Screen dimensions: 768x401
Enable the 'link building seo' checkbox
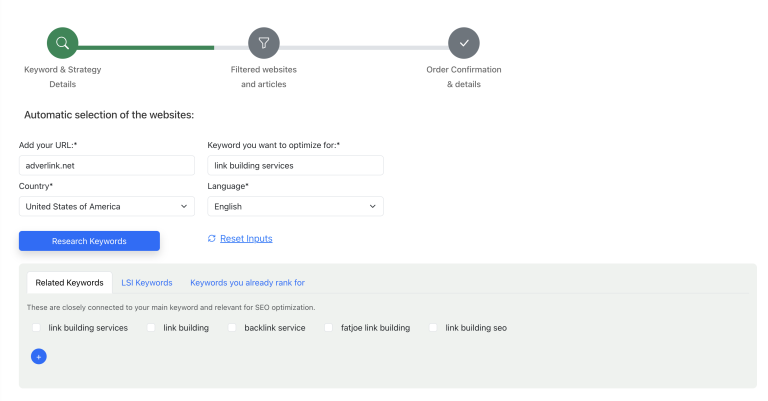pyautogui.click(x=433, y=328)
